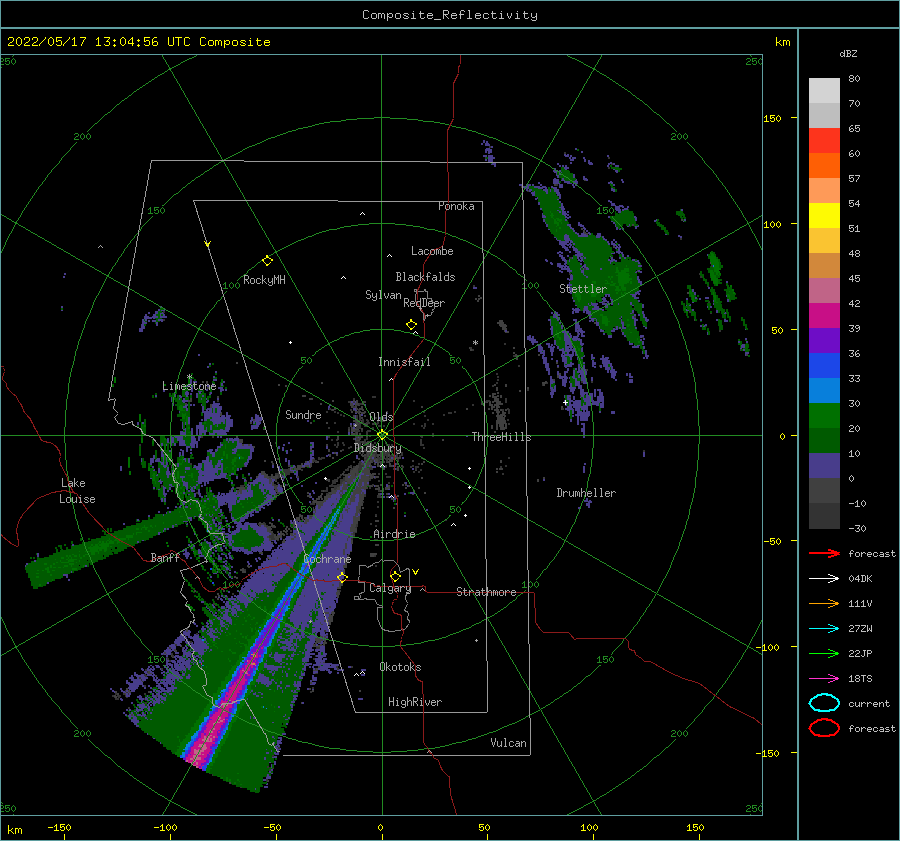Click the Limestone label

pos(189,386)
